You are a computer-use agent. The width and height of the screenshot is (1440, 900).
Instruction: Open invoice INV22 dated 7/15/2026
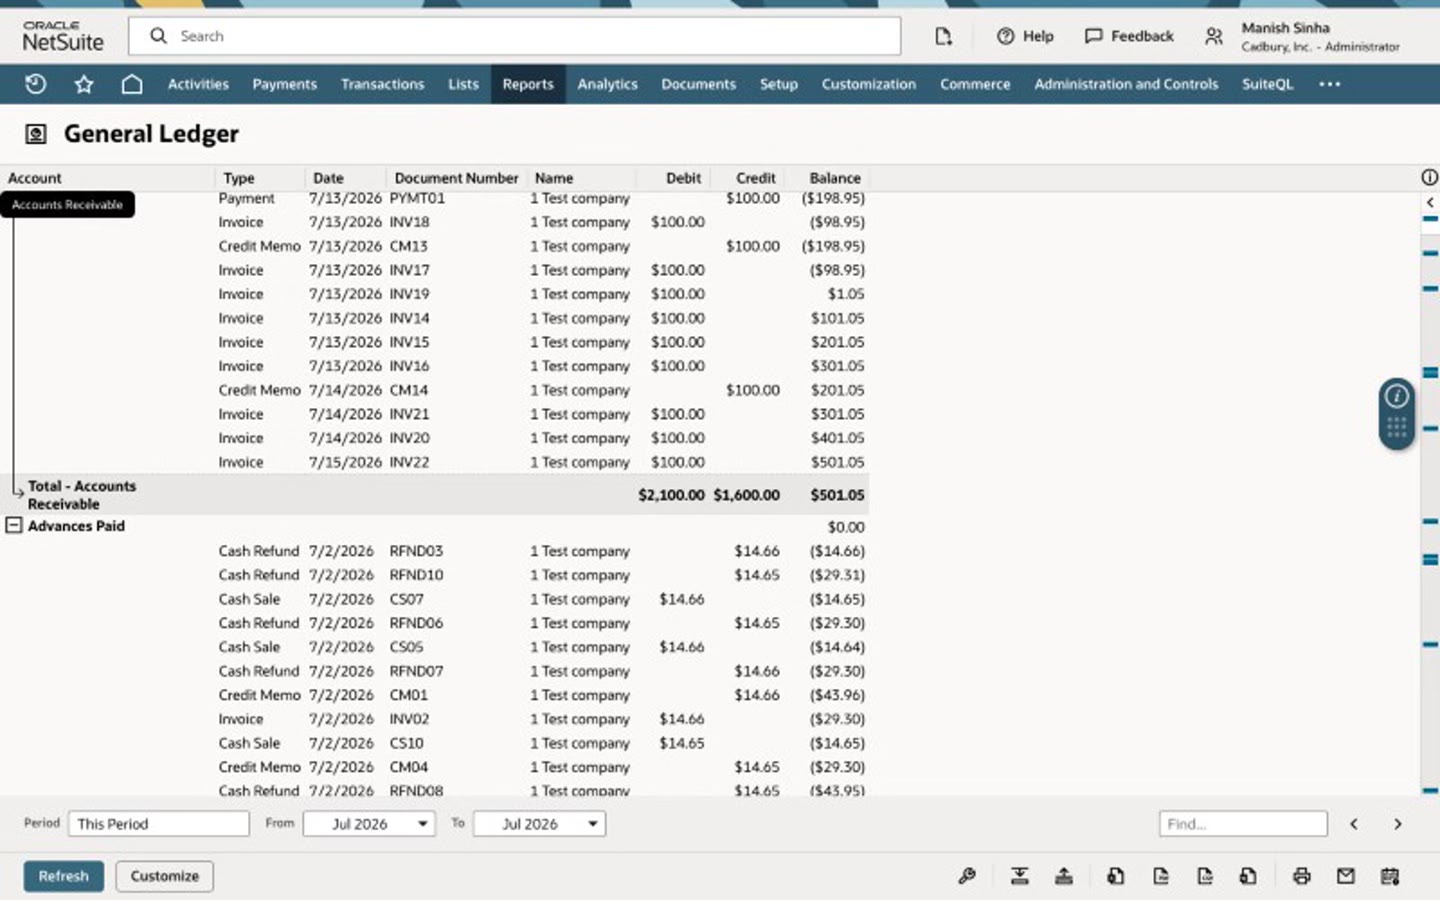coord(409,462)
